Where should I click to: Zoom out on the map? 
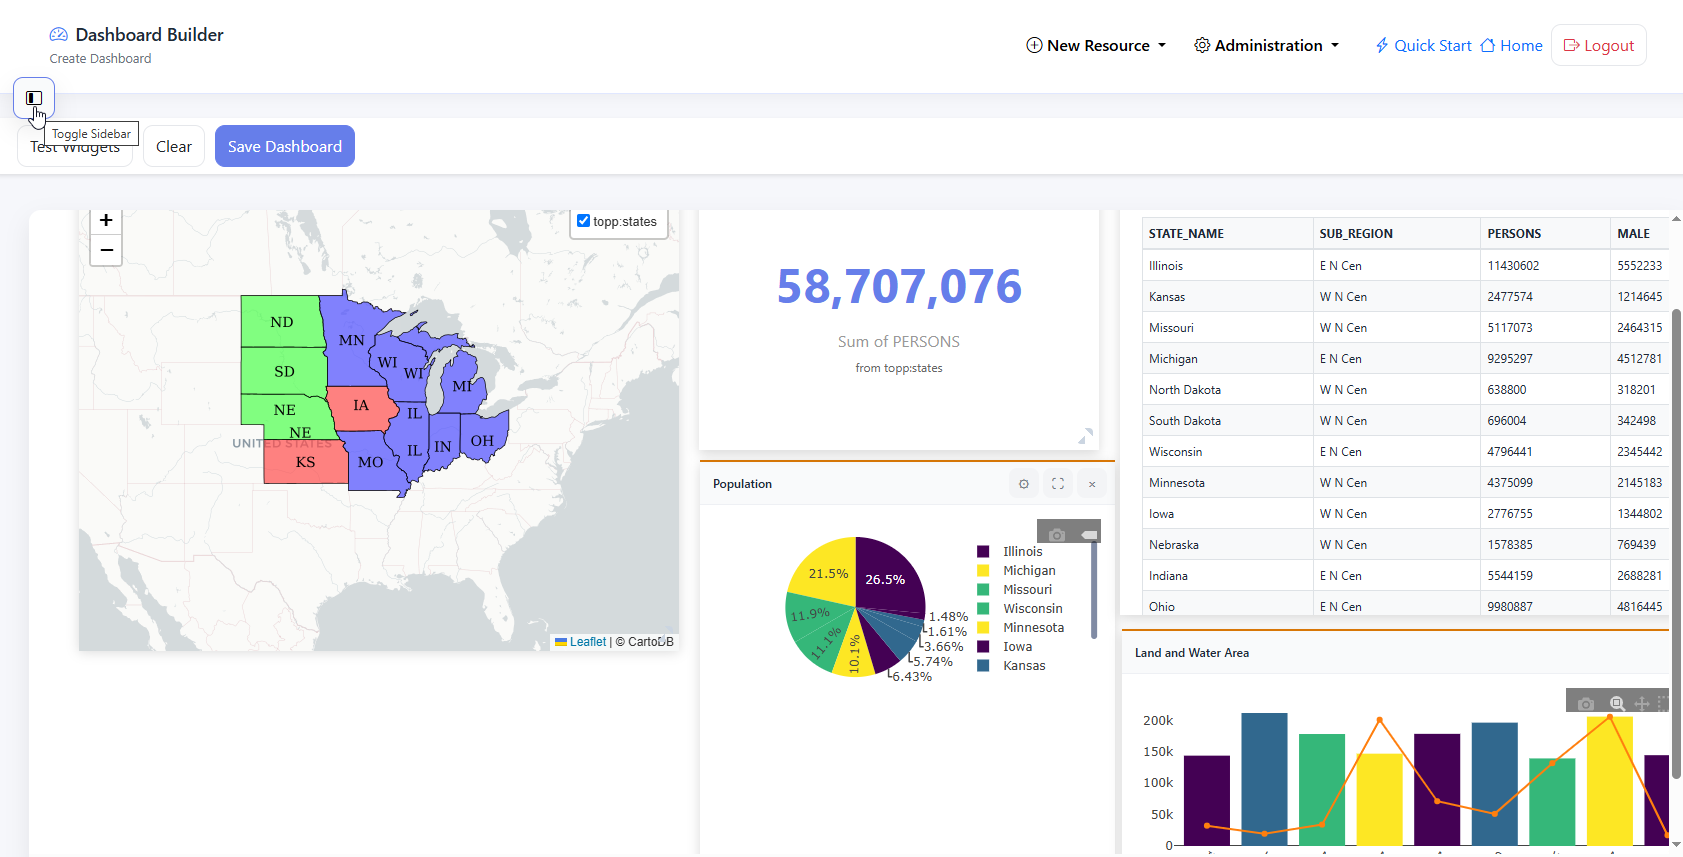click(x=106, y=250)
